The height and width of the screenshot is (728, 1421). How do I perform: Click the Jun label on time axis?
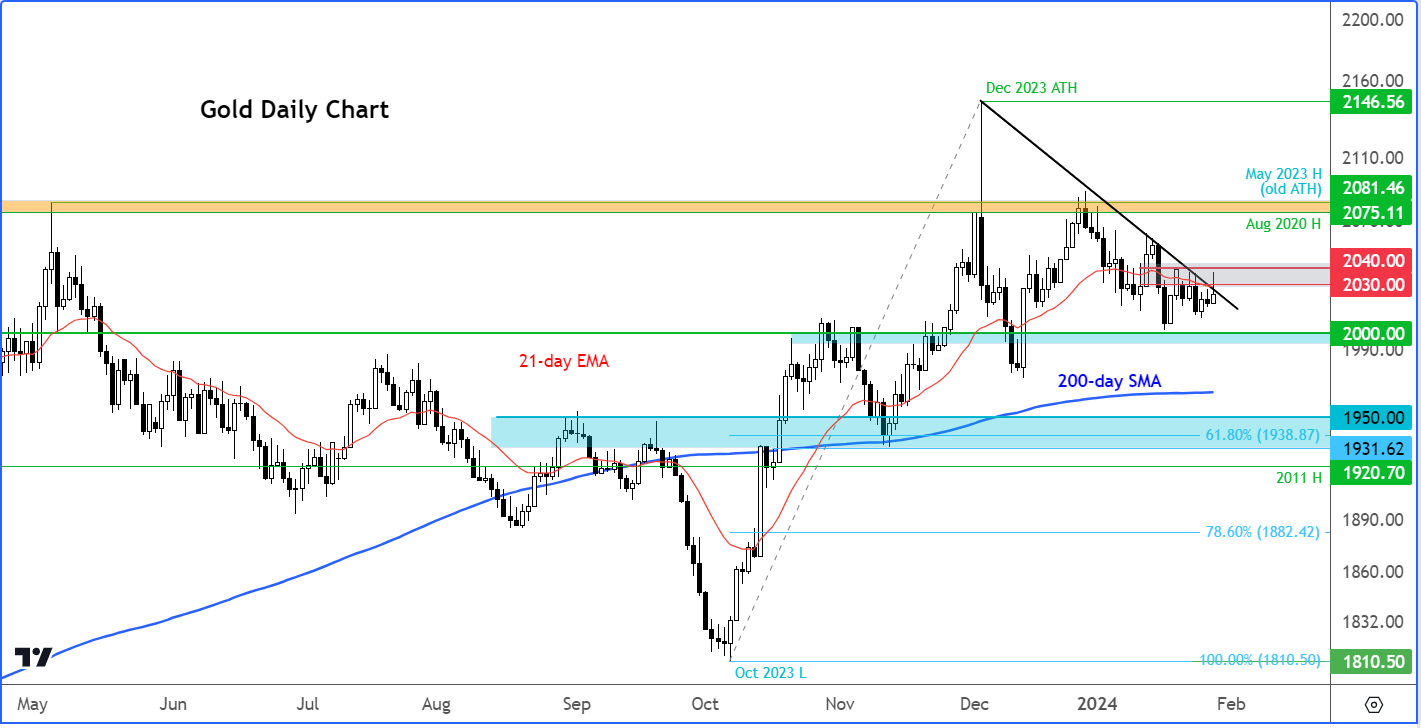pos(174,704)
